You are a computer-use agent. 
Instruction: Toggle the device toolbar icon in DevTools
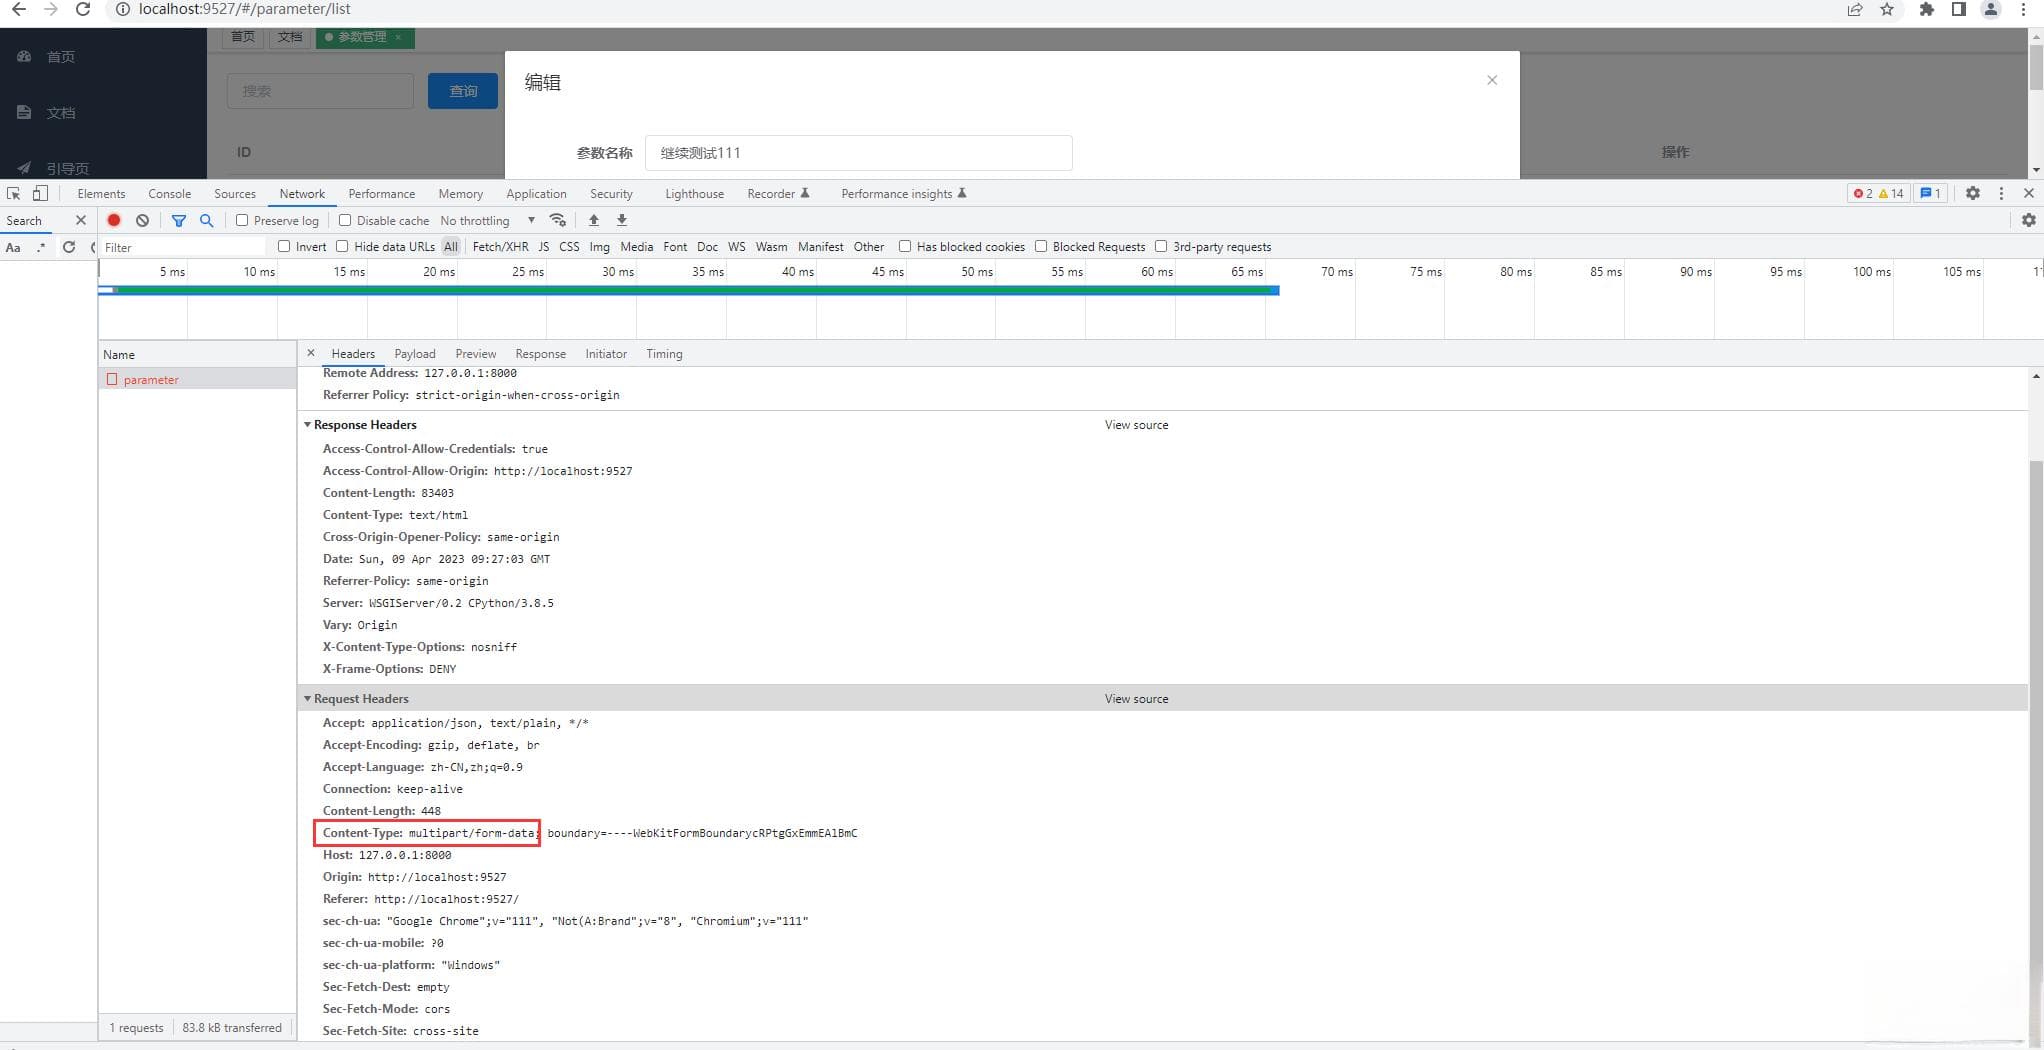click(x=40, y=194)
